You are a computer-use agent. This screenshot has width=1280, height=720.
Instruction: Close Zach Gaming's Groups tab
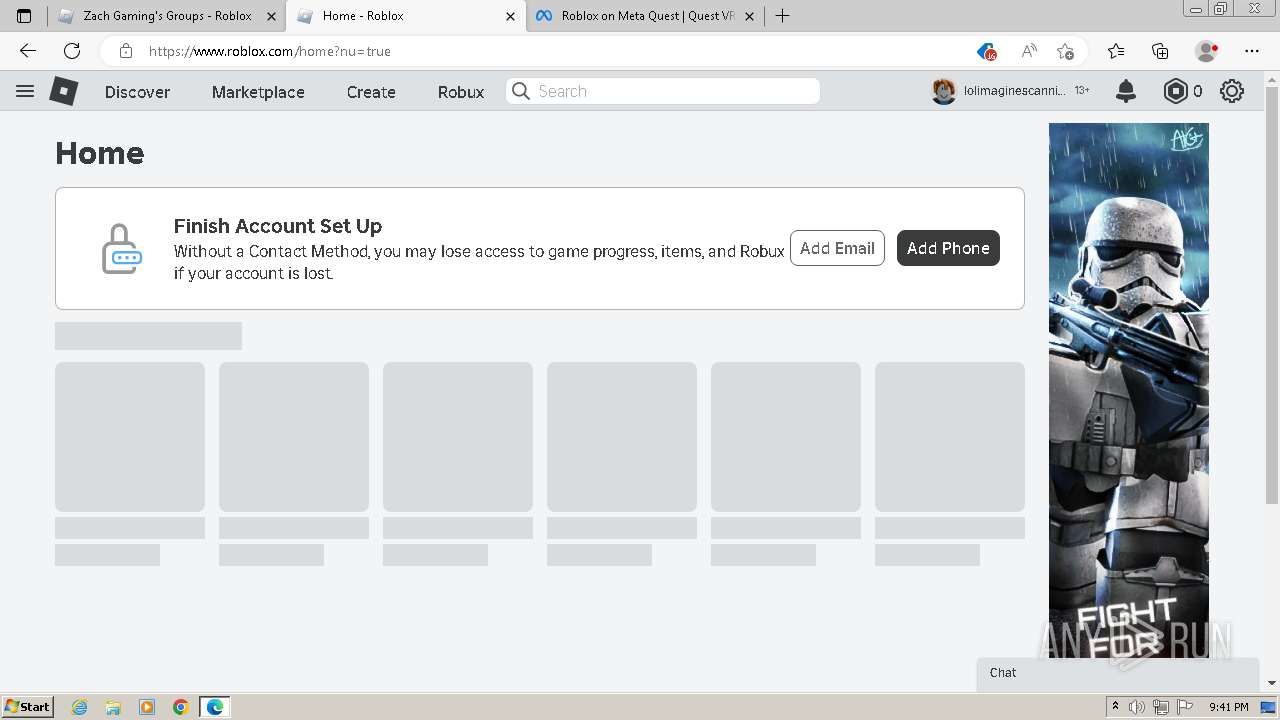[x=271, y=16]
